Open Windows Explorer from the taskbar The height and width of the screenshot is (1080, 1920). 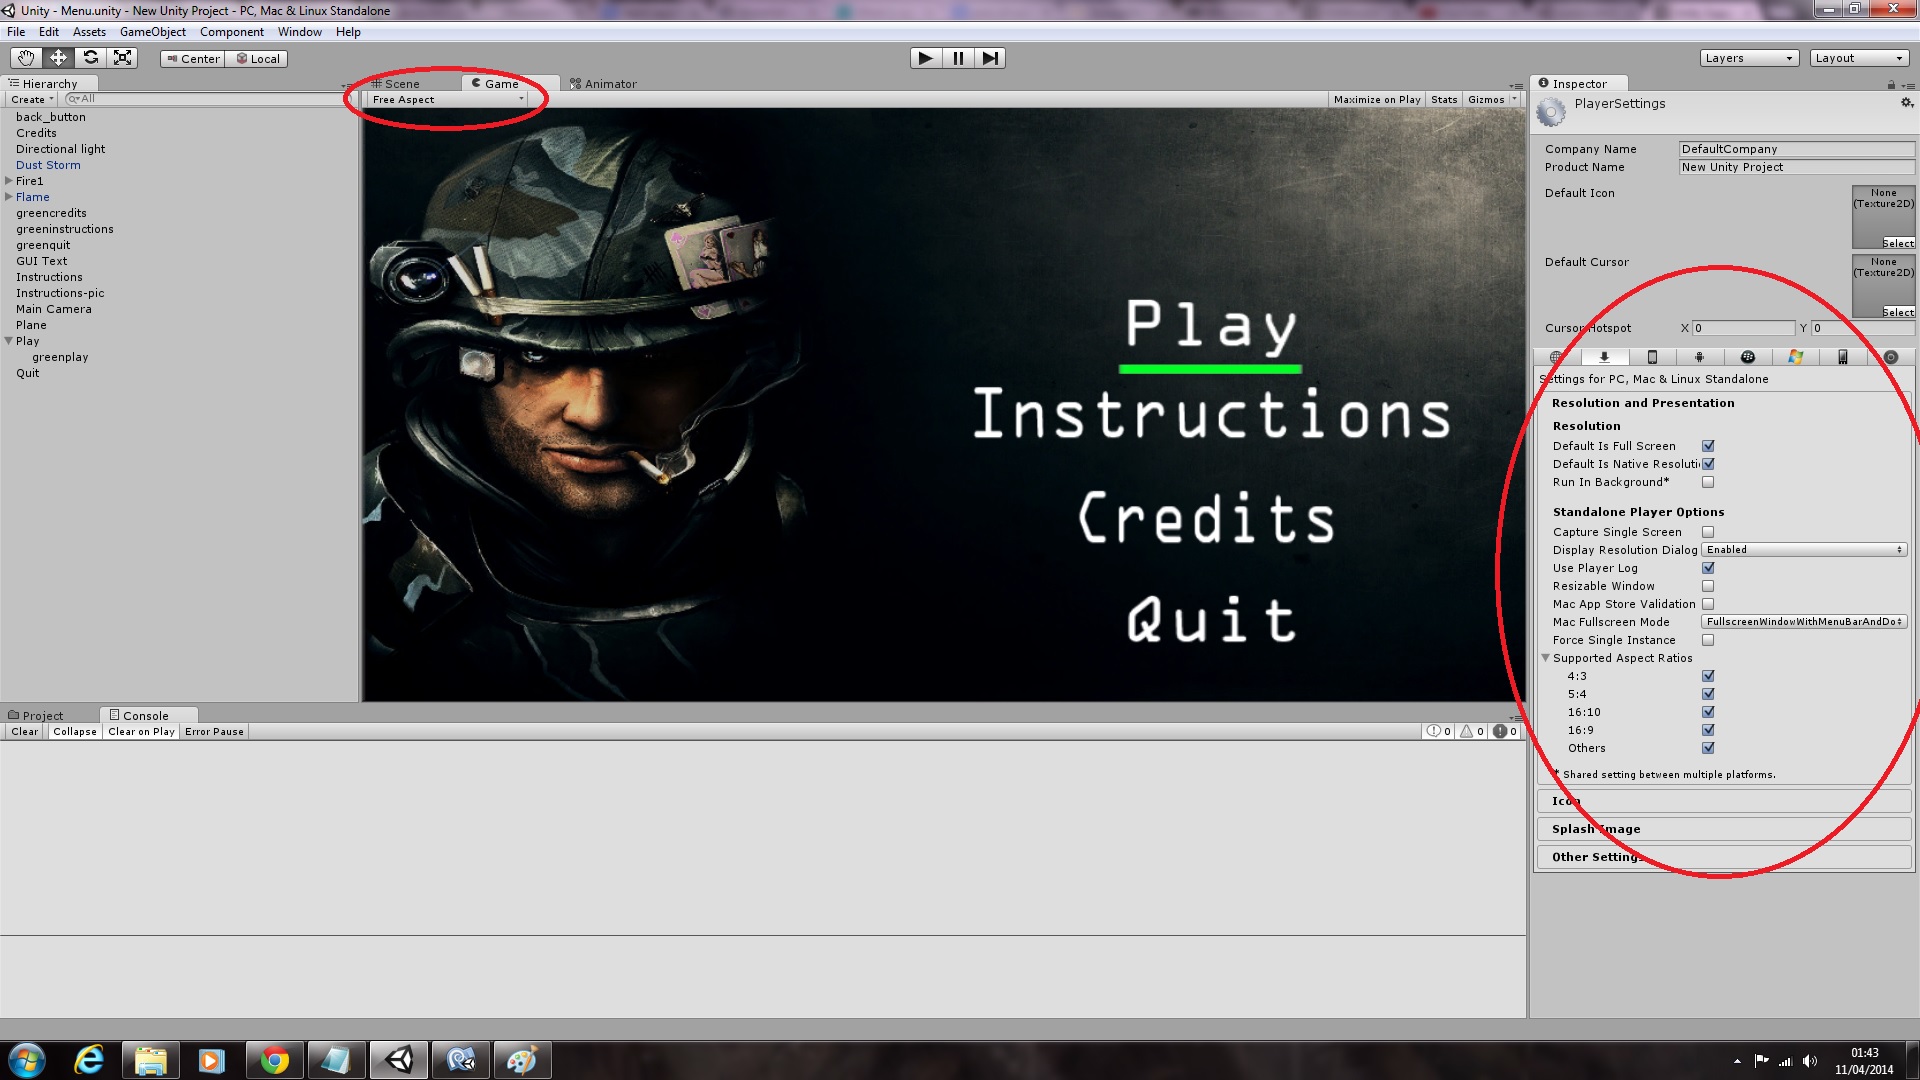(150, 1060)
